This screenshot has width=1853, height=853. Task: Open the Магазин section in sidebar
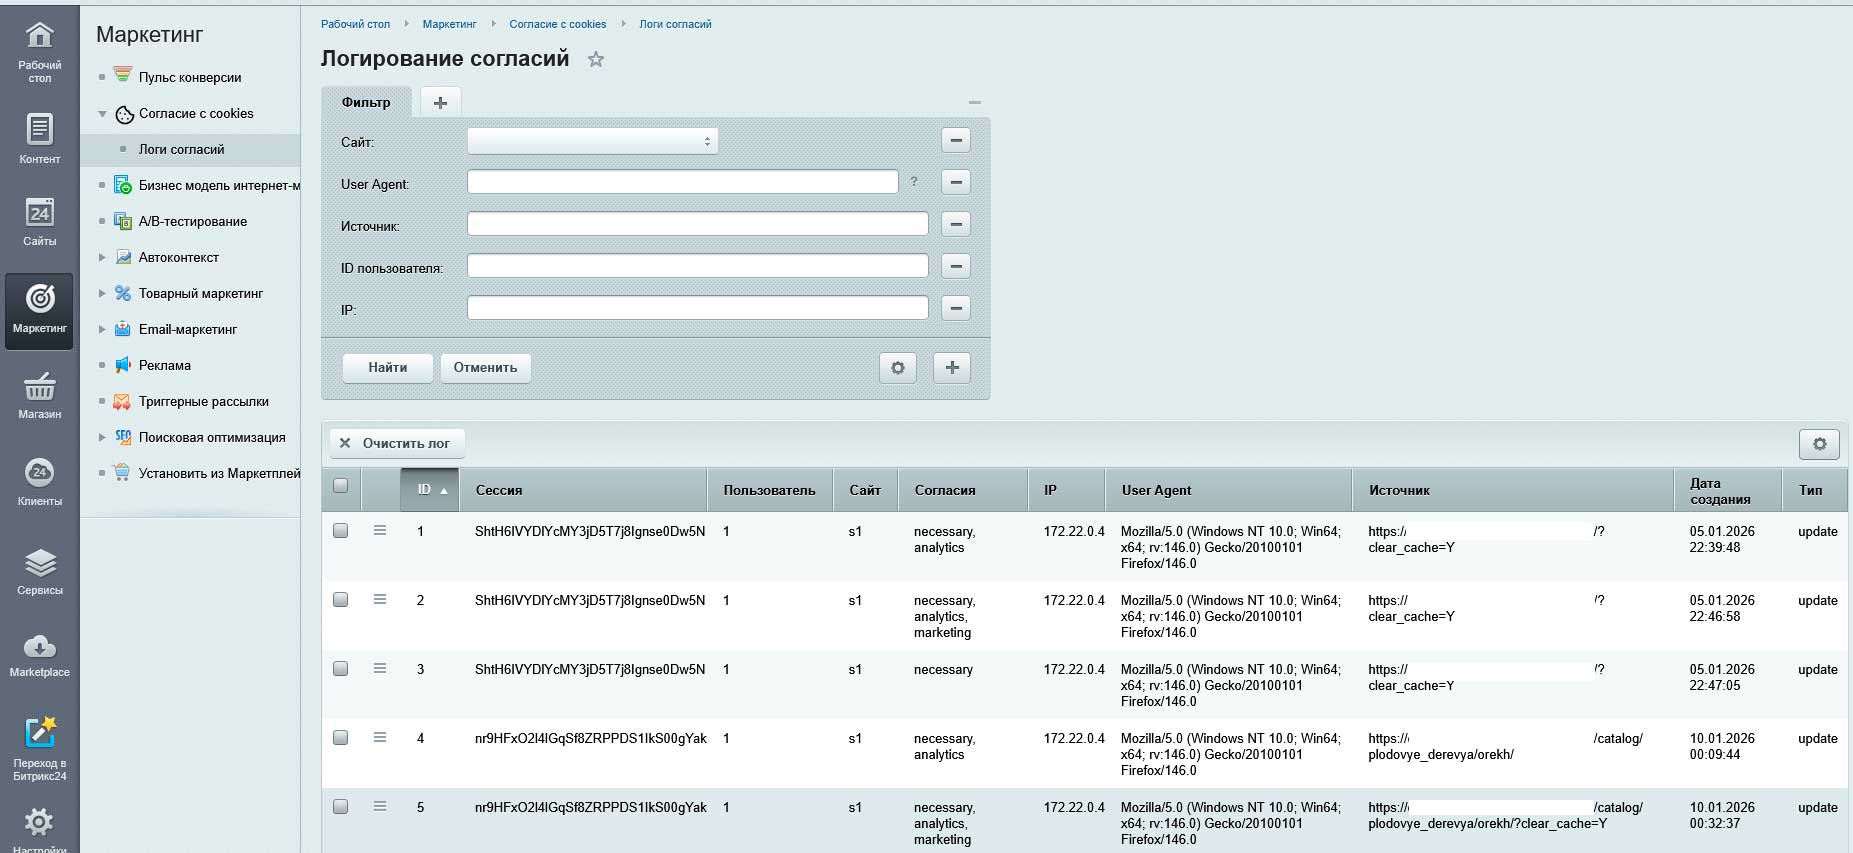coord(39,395)
